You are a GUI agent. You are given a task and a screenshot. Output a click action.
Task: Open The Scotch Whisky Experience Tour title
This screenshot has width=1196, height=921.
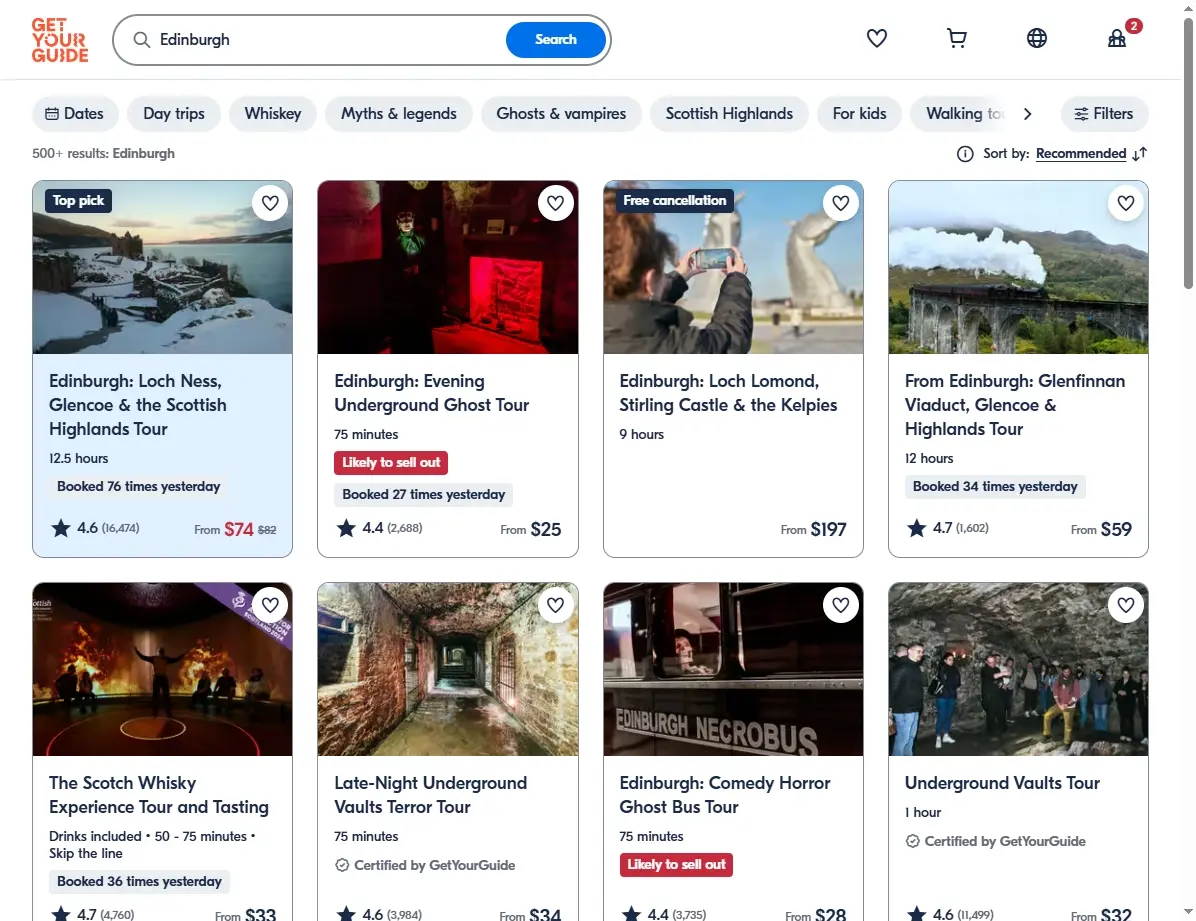point(159,795)
